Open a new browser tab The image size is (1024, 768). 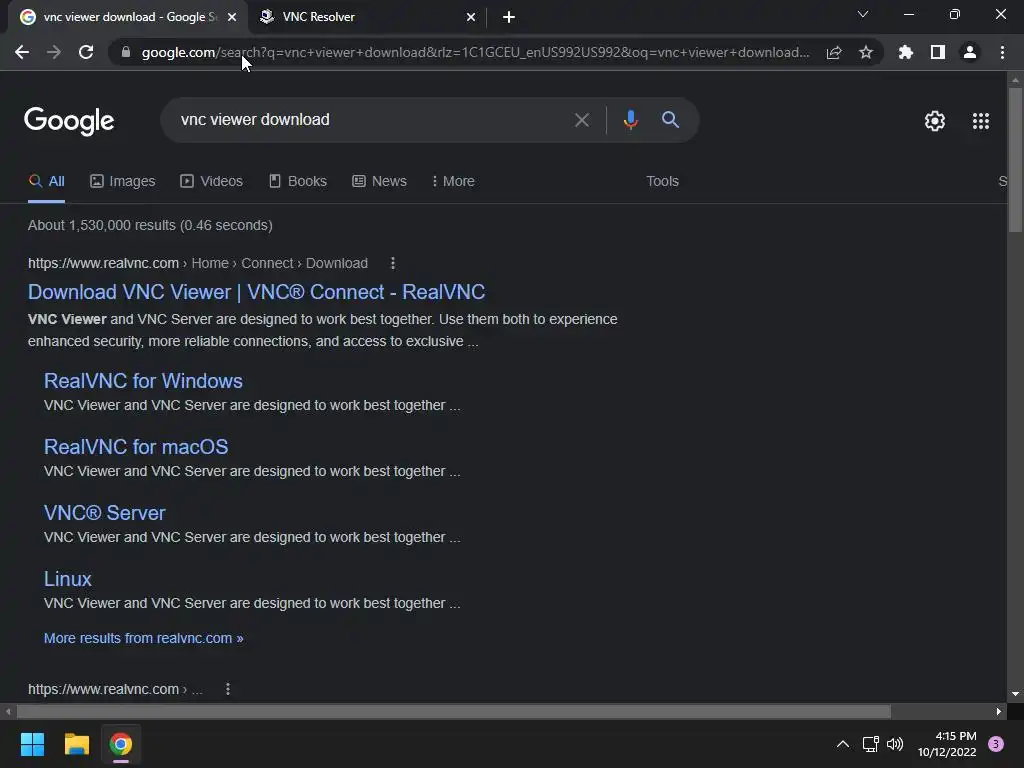509,17
